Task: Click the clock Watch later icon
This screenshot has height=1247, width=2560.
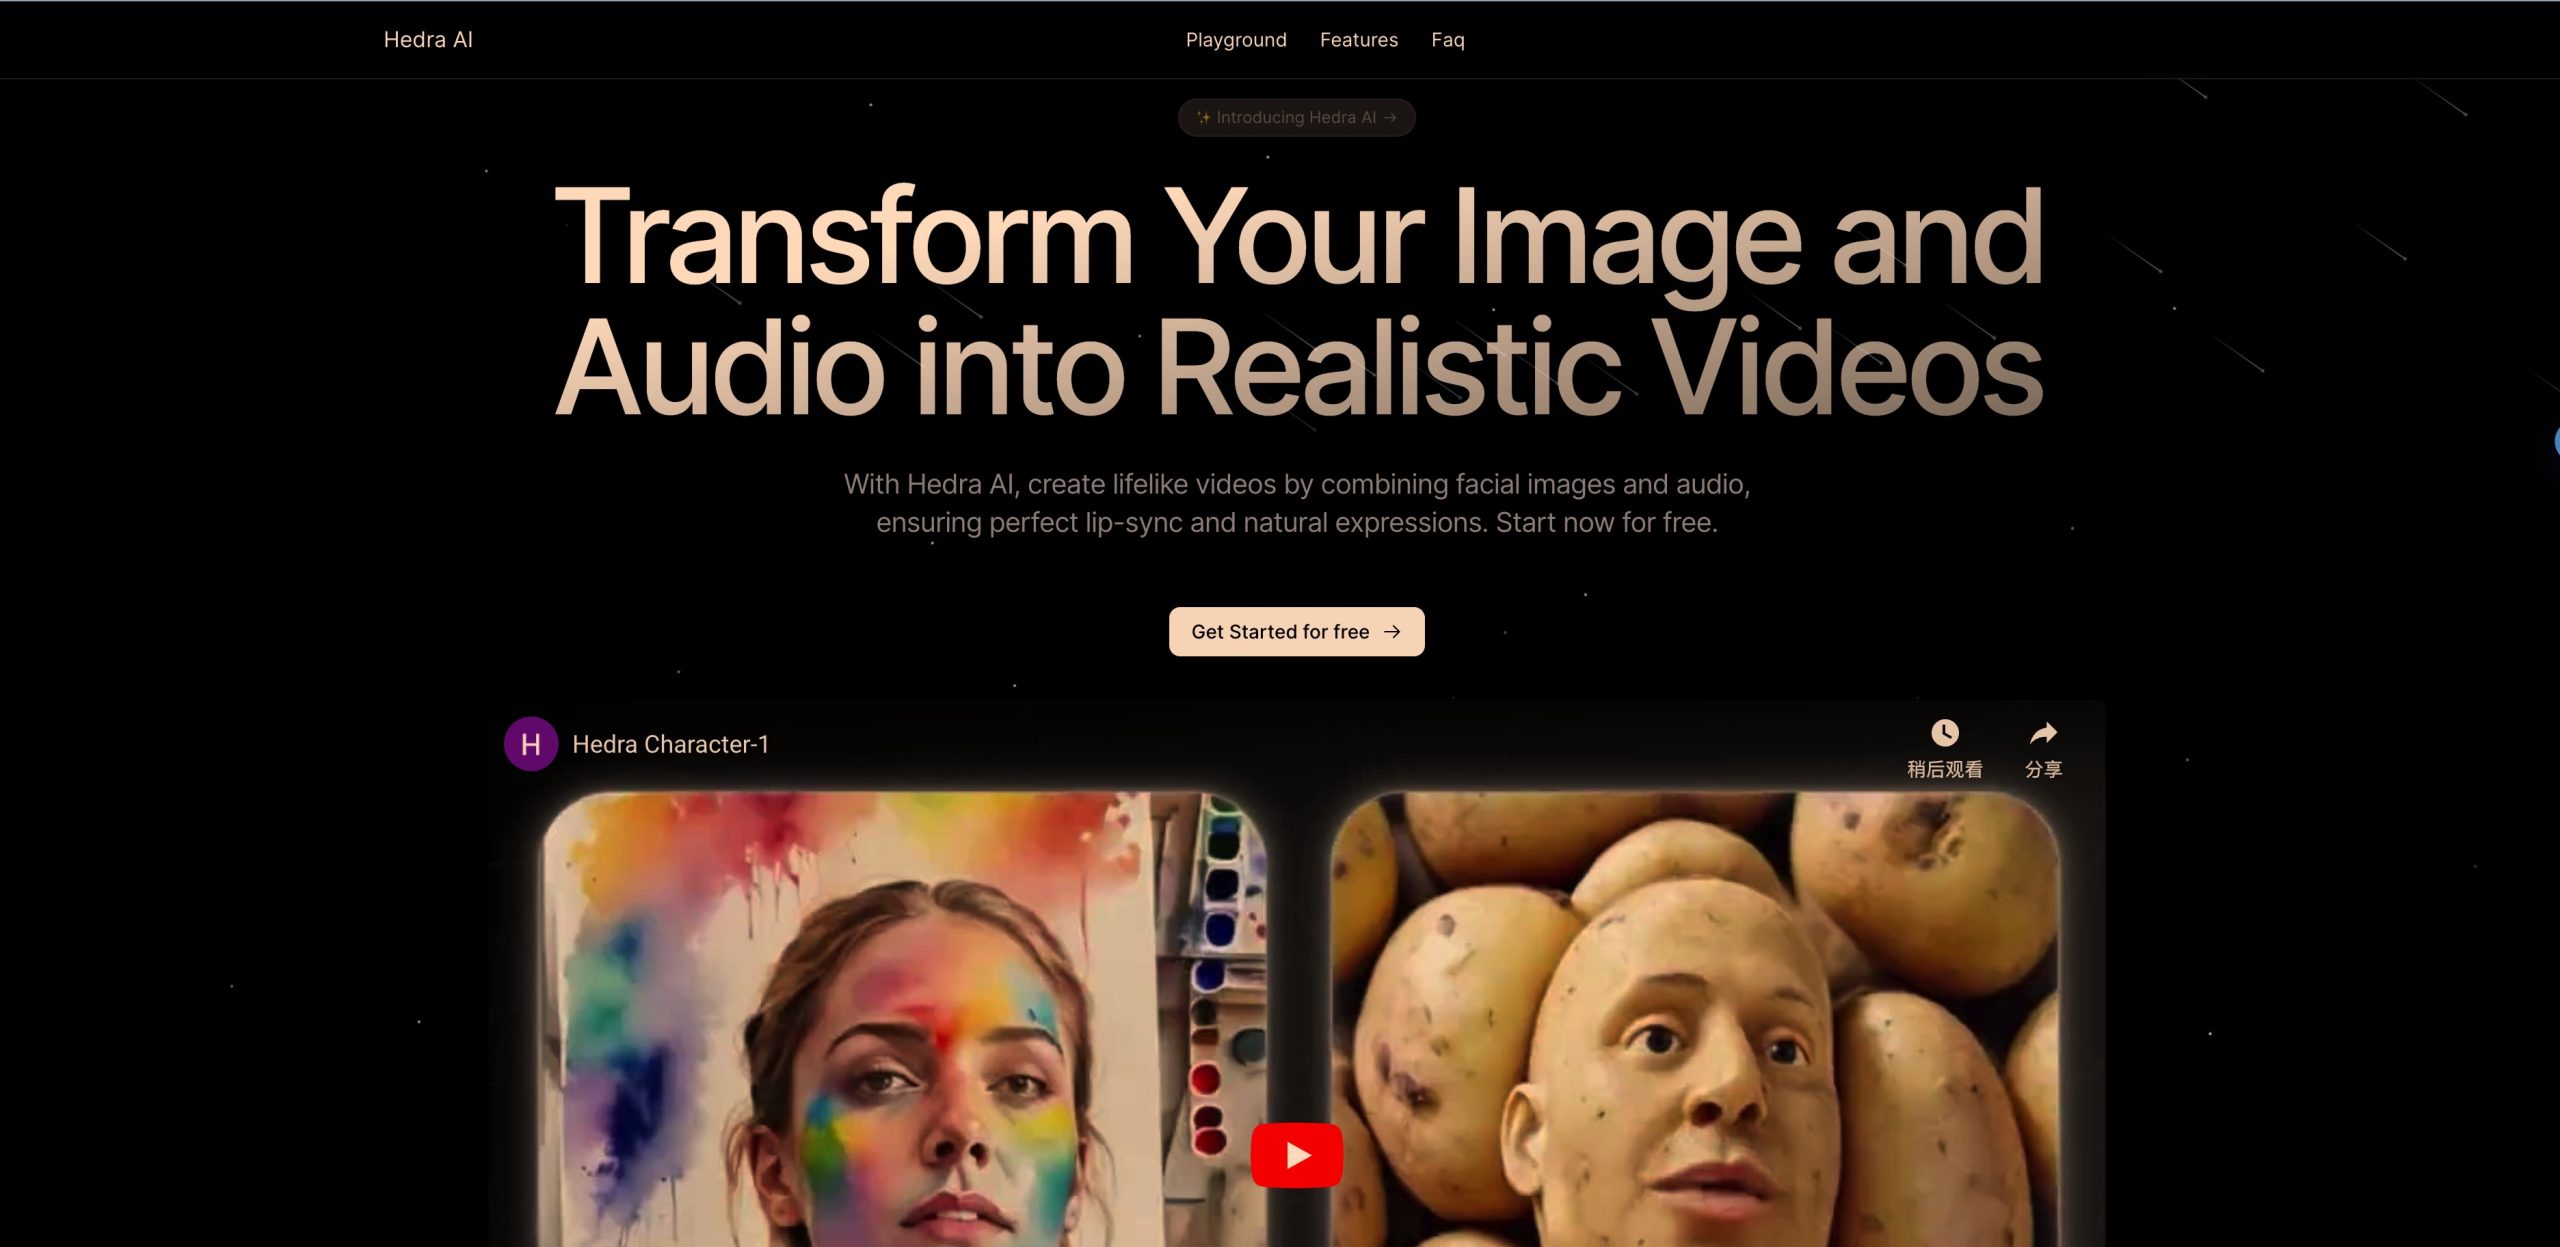Action: 1944,733
